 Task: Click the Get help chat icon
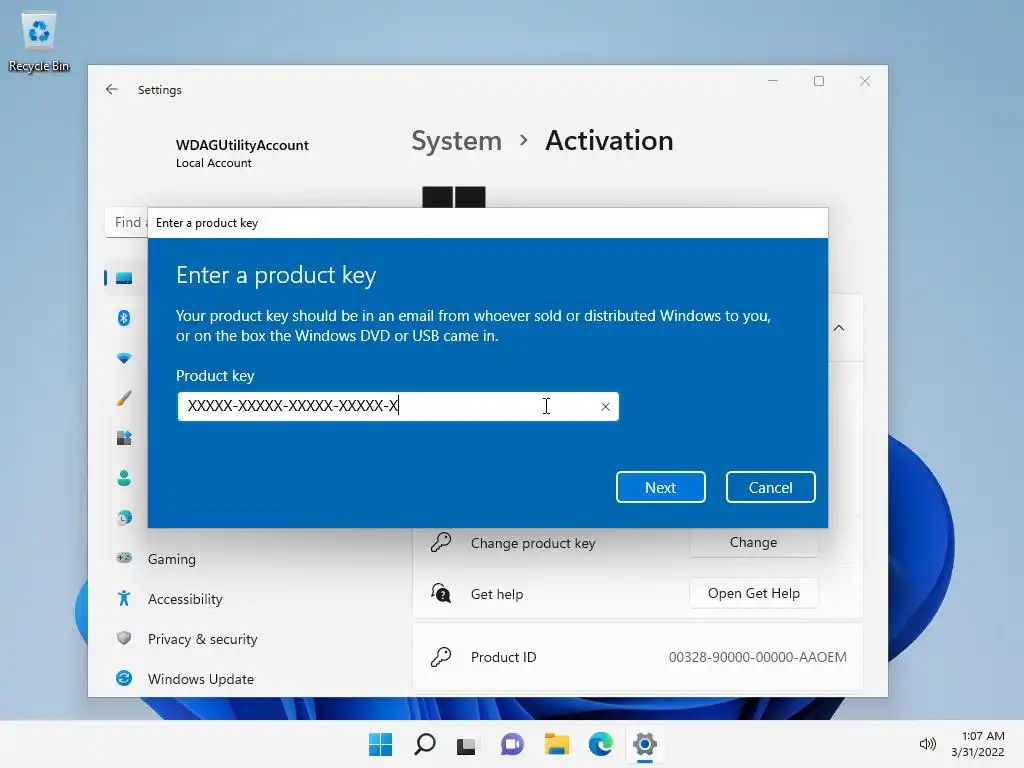[x=441, y=593]
